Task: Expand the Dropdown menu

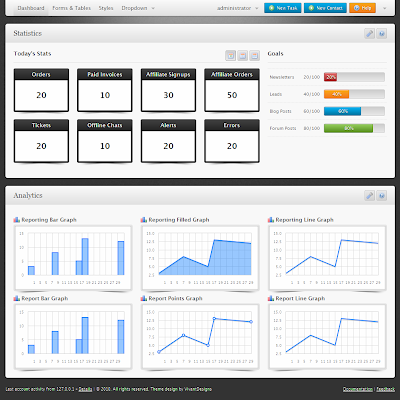Action: (x=138, y=8)
